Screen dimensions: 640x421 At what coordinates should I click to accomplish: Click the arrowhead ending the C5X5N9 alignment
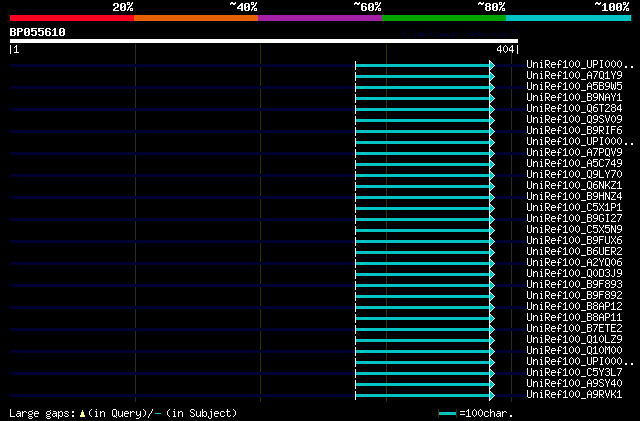[492, 231]
